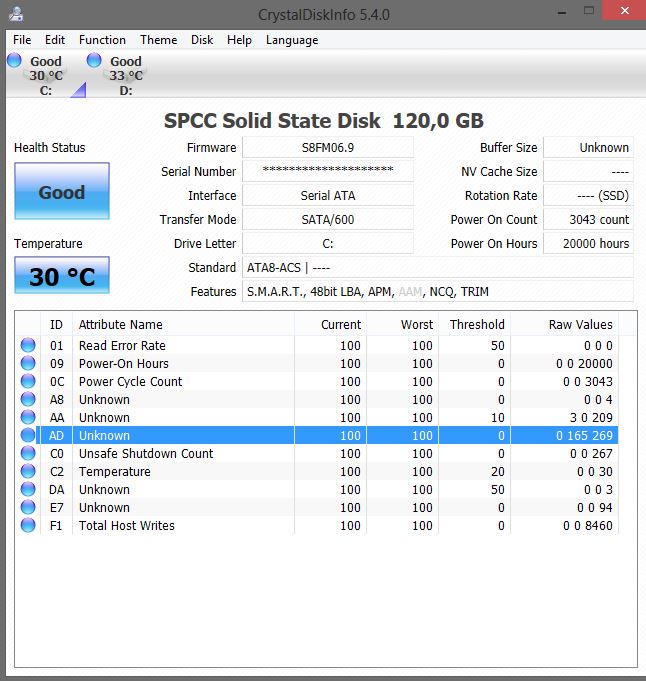Open the Disk menu

[202, 40]
